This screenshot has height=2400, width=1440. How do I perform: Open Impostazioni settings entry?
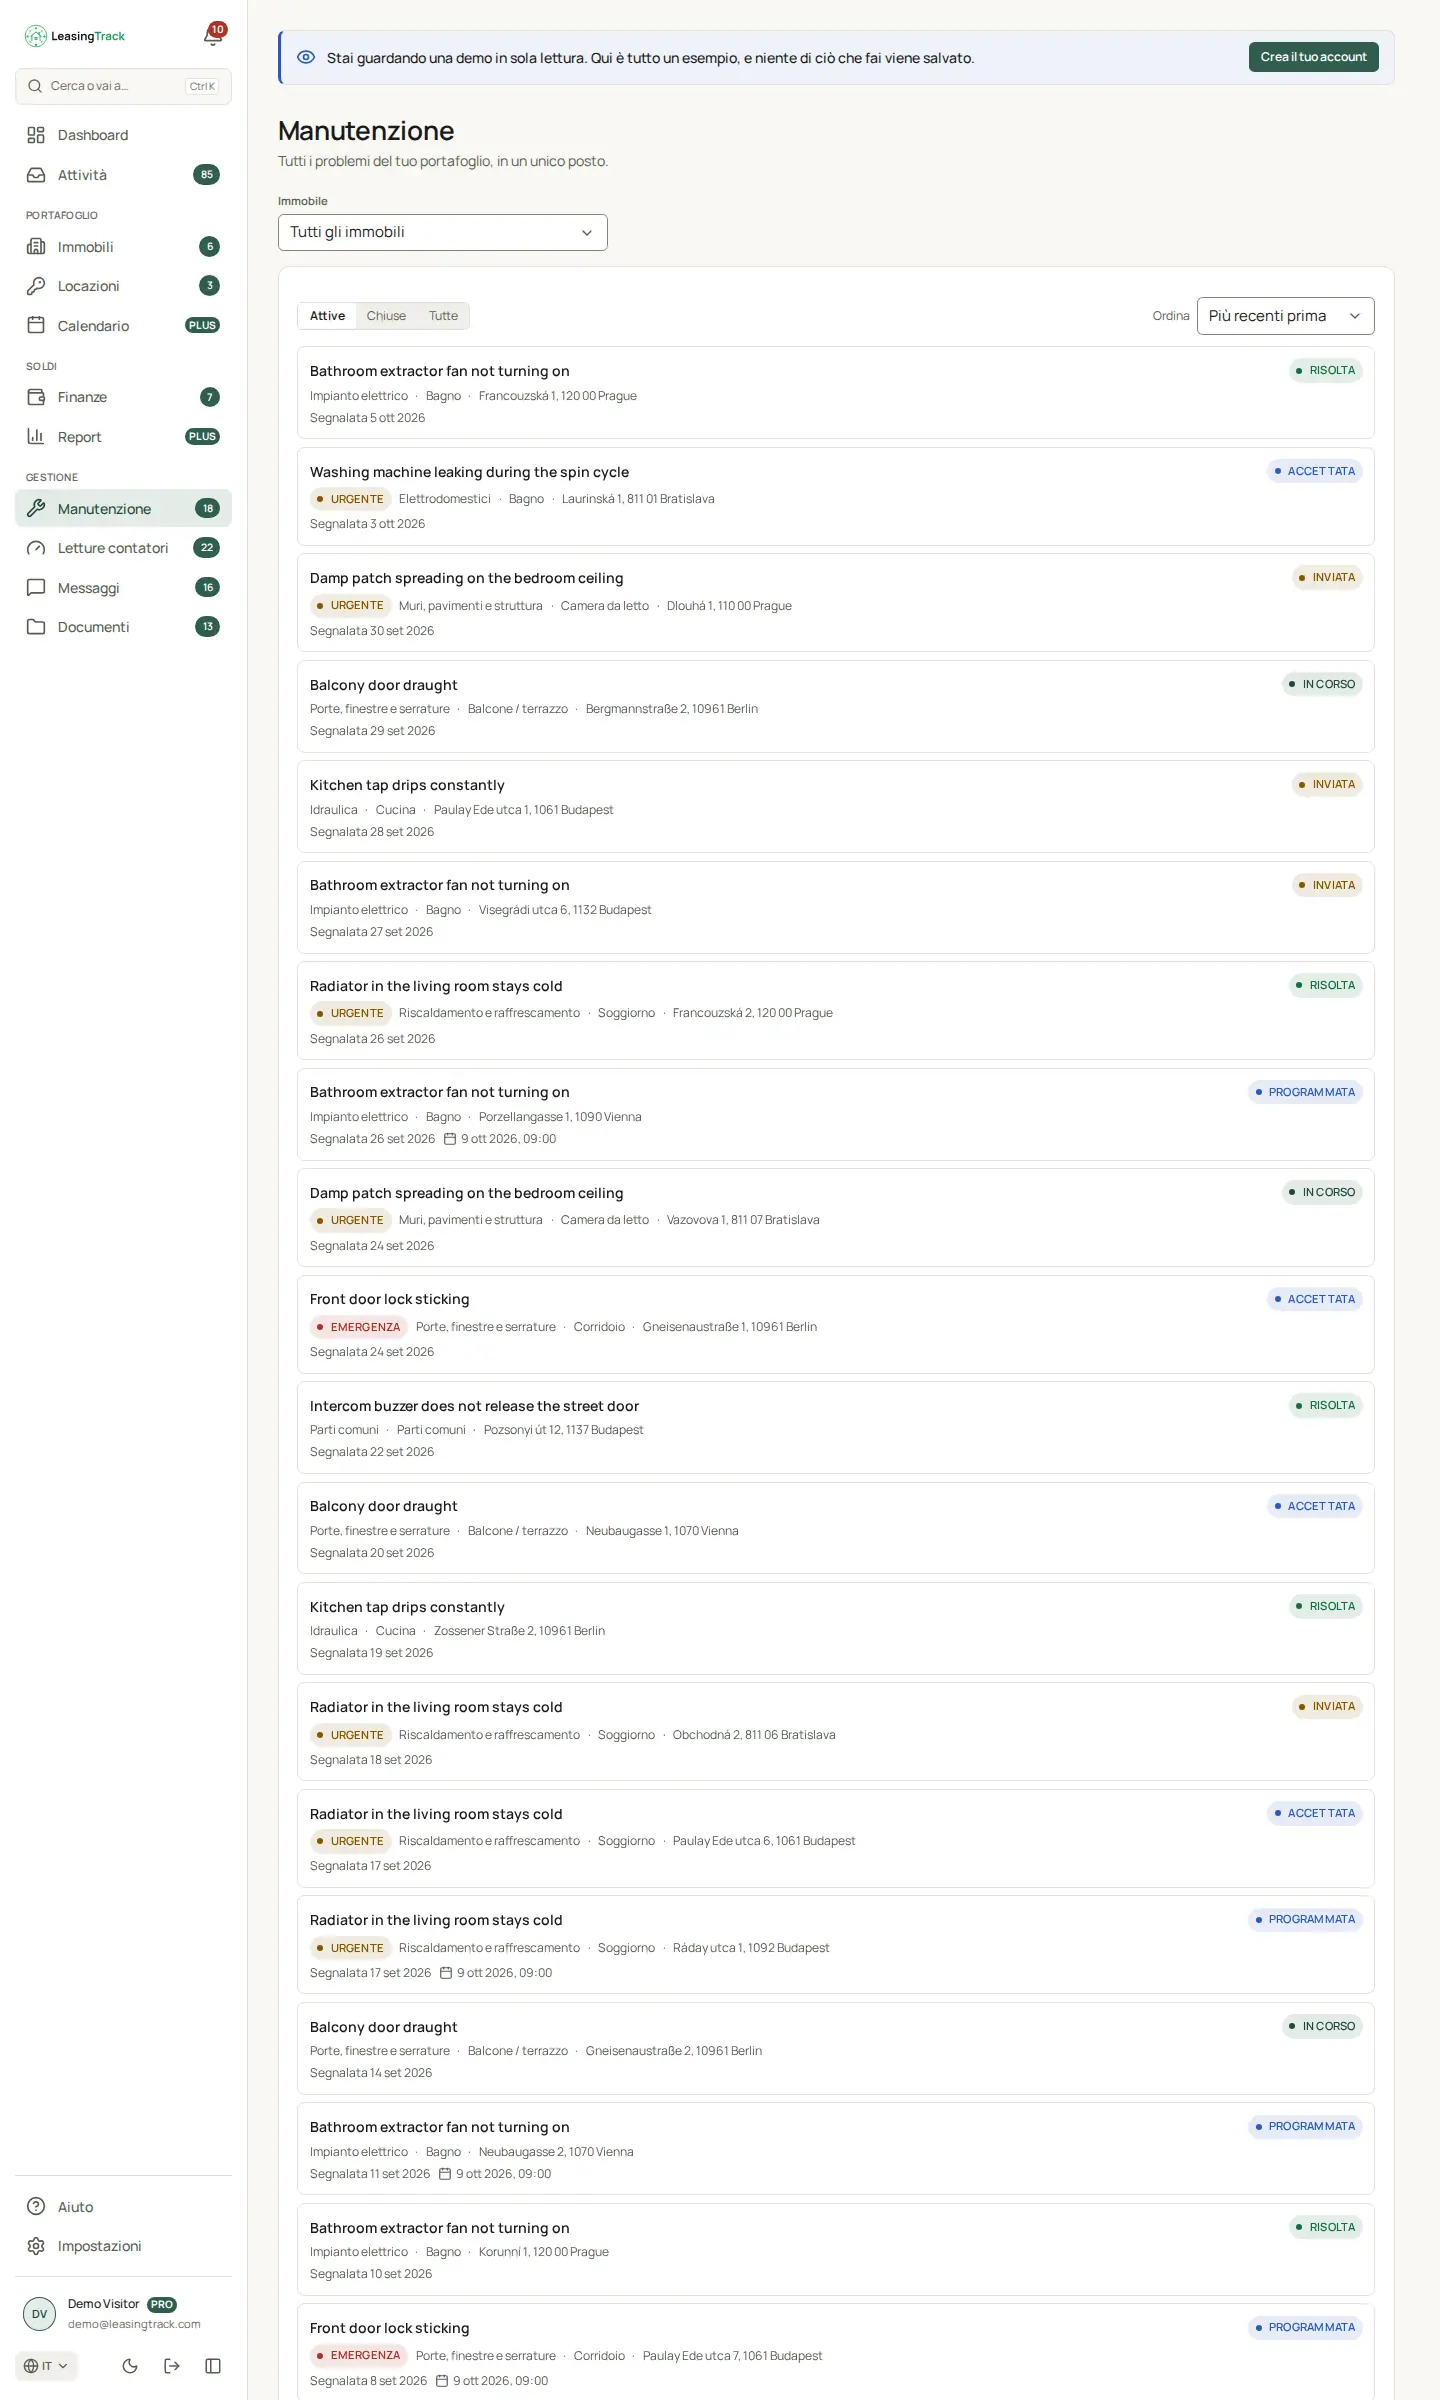(x=123, y=2246)
